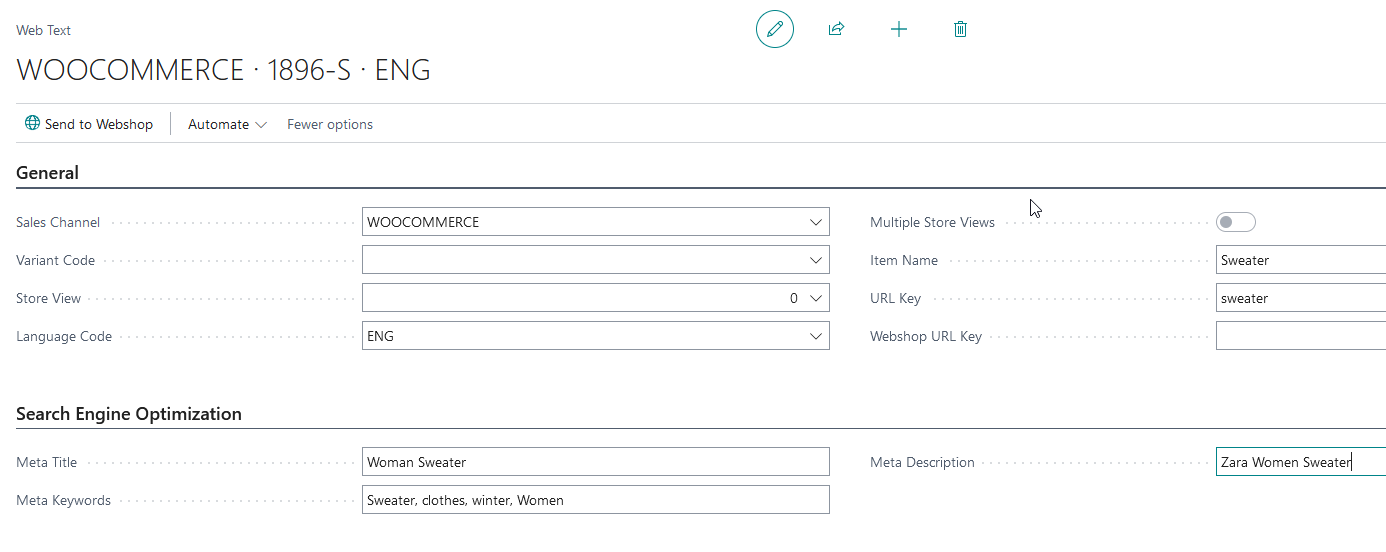Click the plus new record icon
Image resolution: width=1386 pixels, height=552 pixels.
[x=899, y=29]
